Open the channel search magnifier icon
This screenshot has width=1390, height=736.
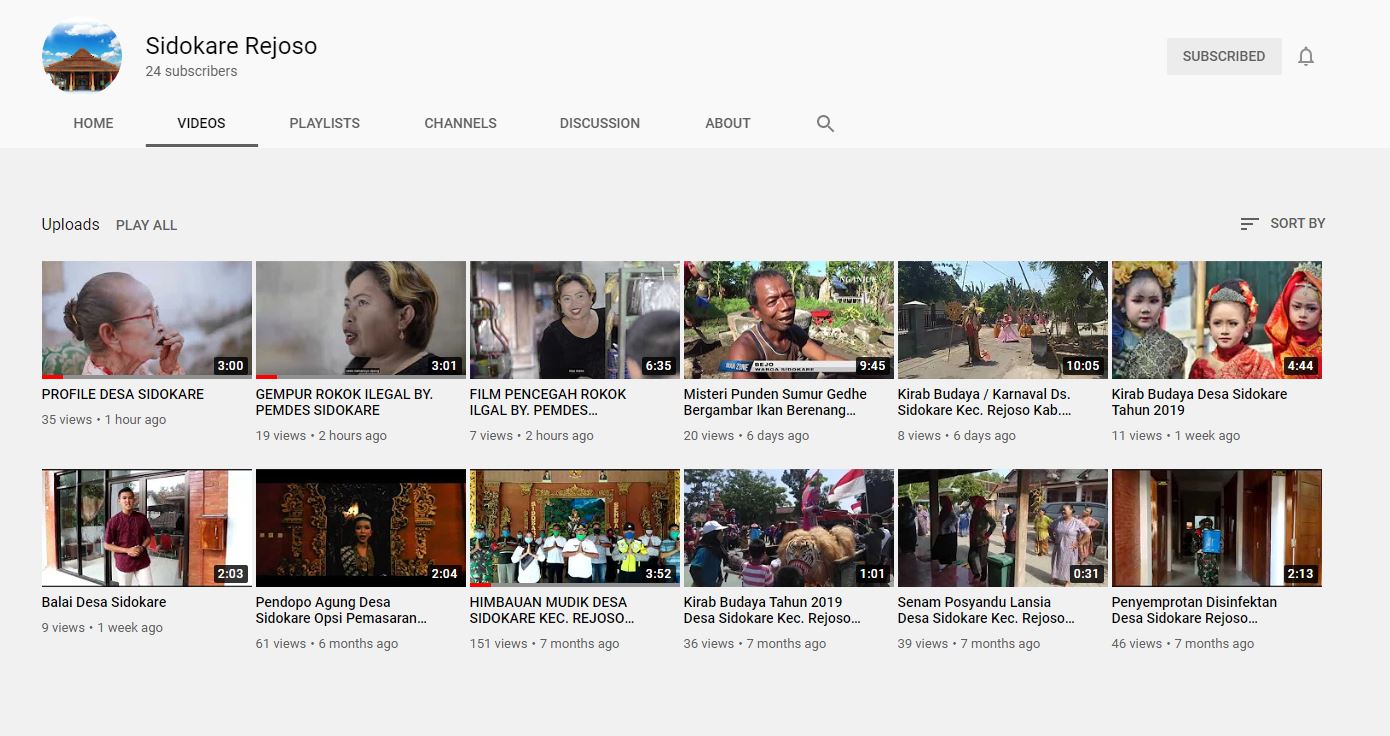point(825,124)
